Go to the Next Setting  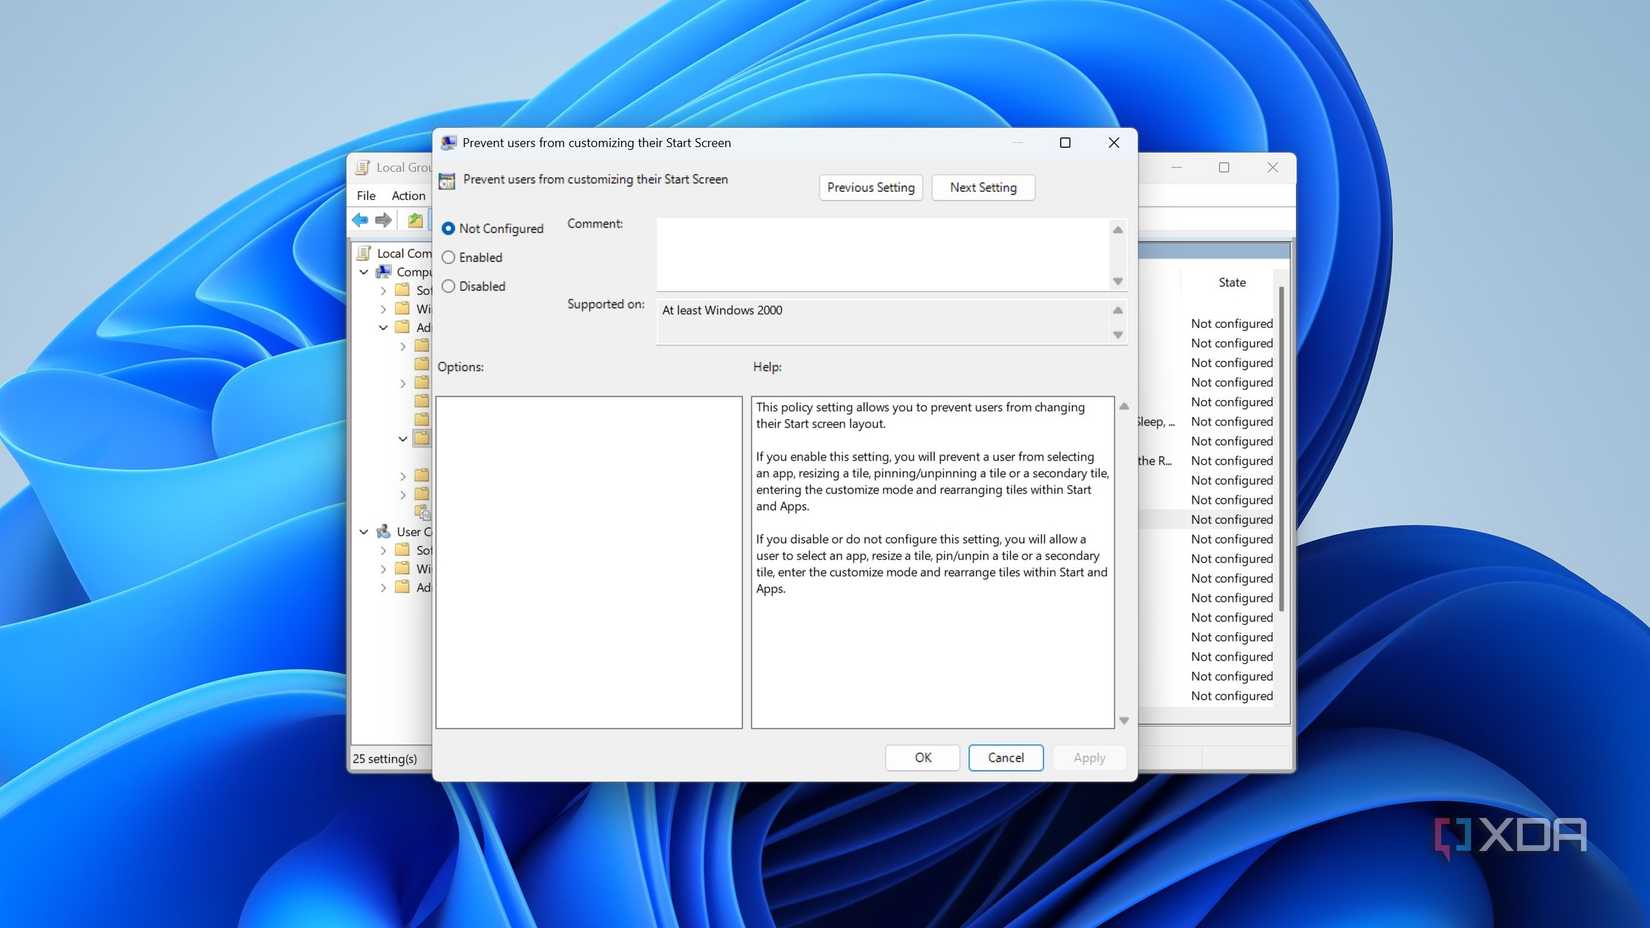982,188
